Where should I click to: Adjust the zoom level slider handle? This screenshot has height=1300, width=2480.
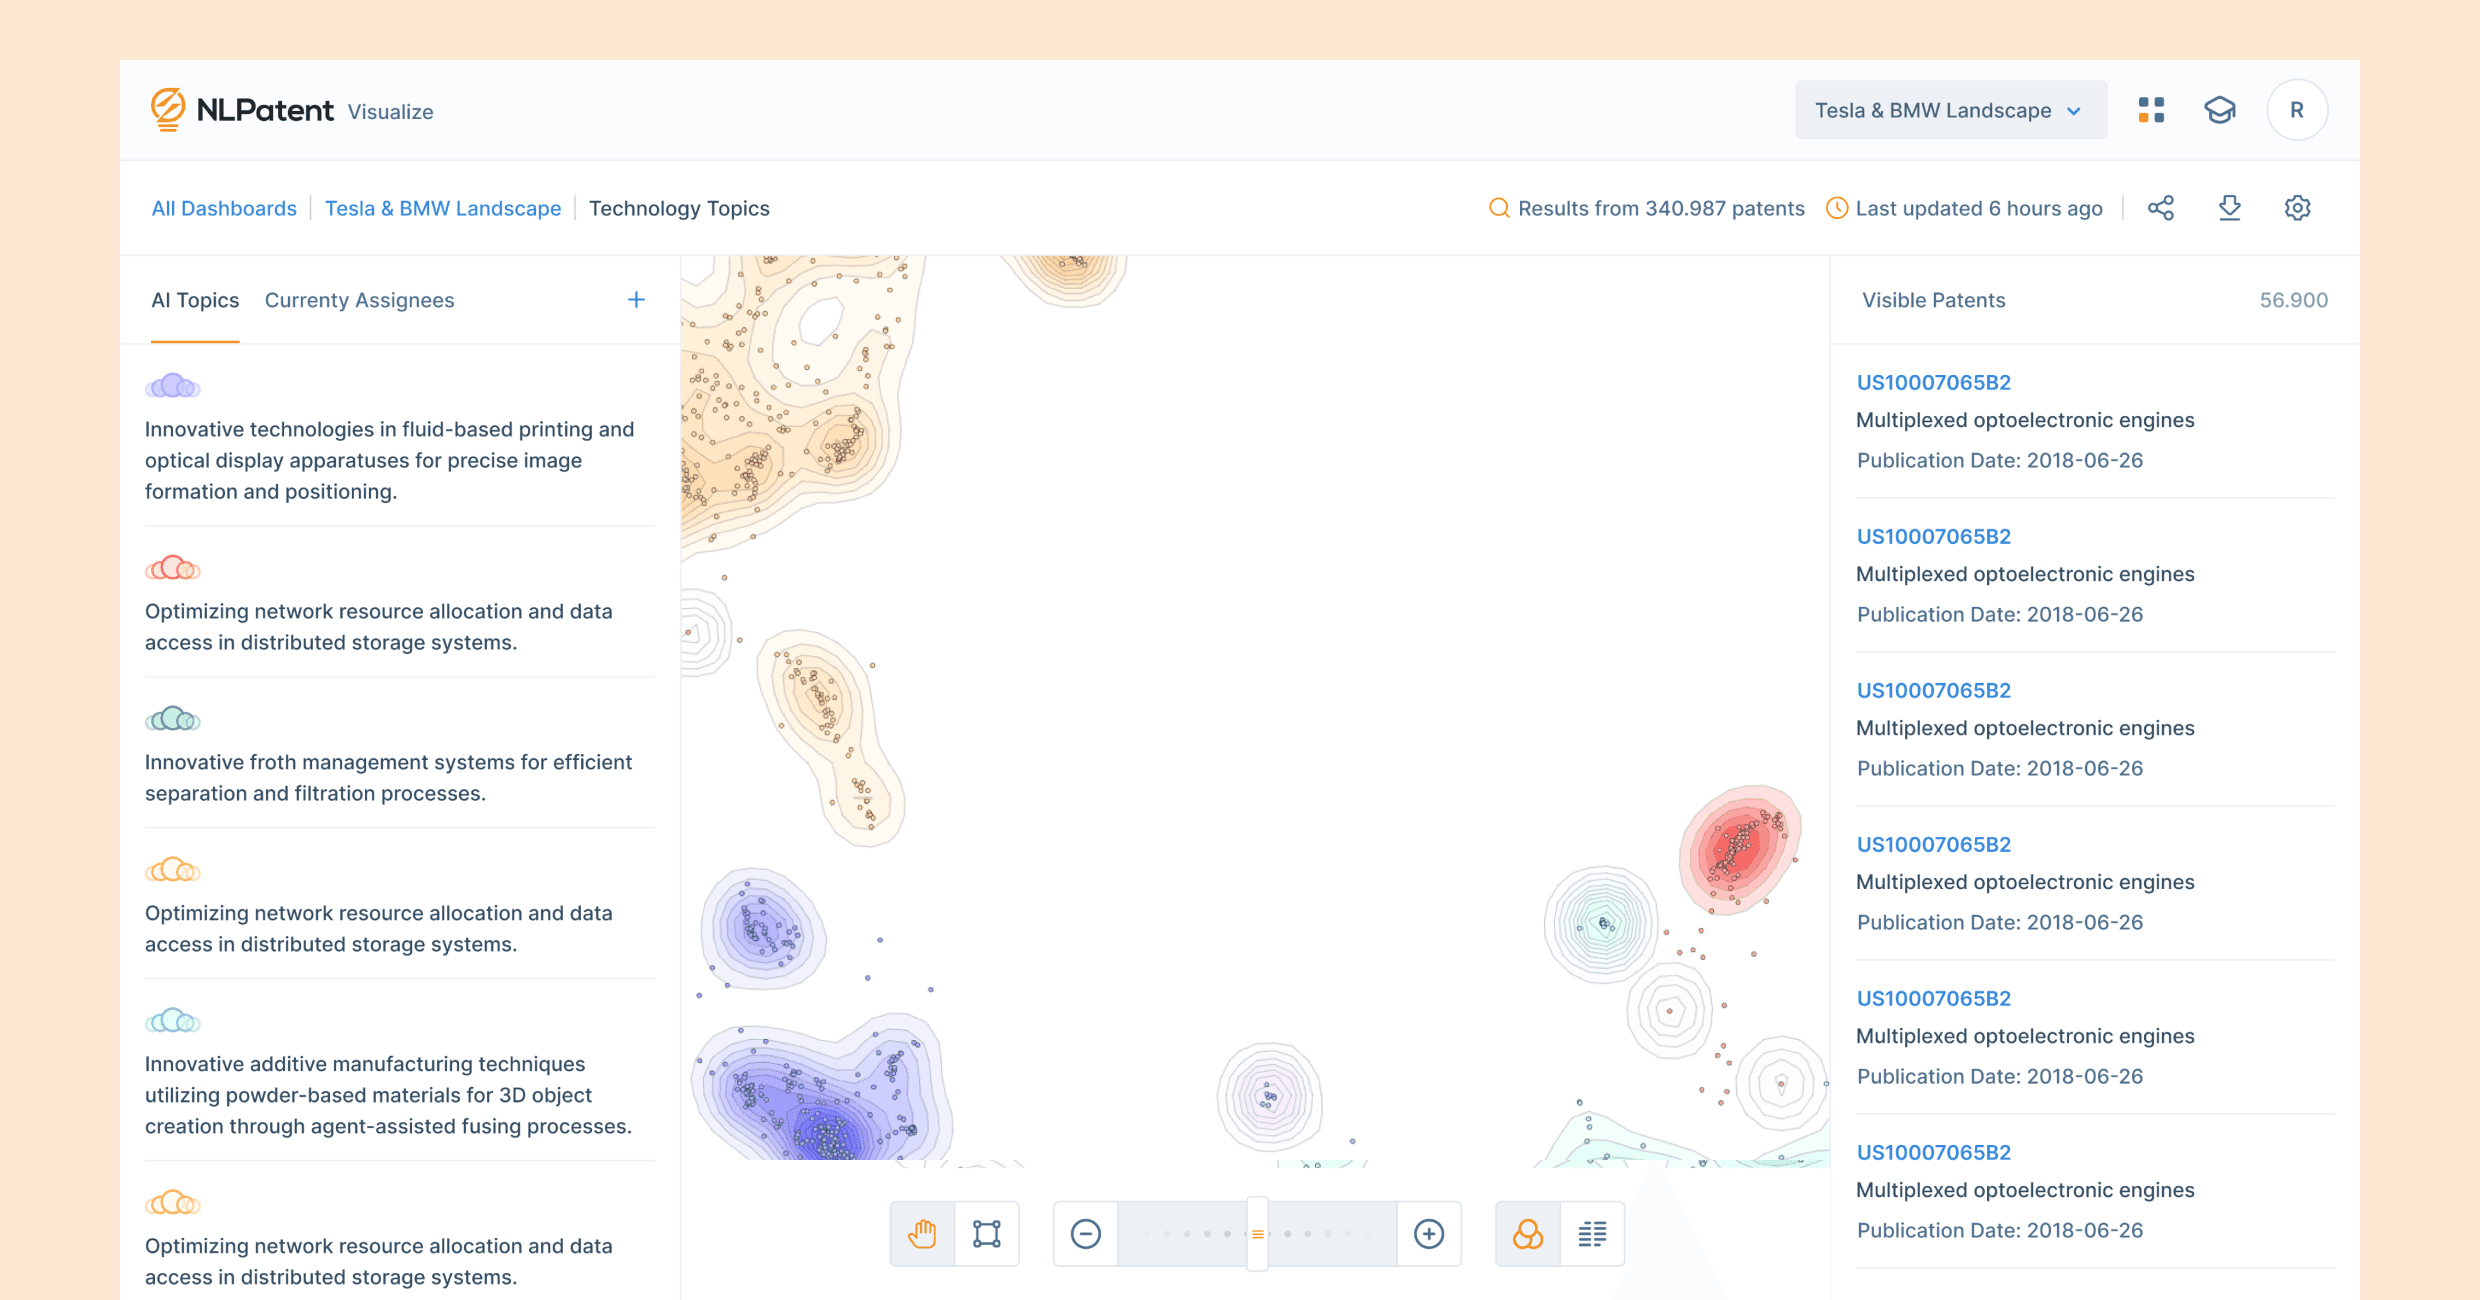tap(1257, 1233)
